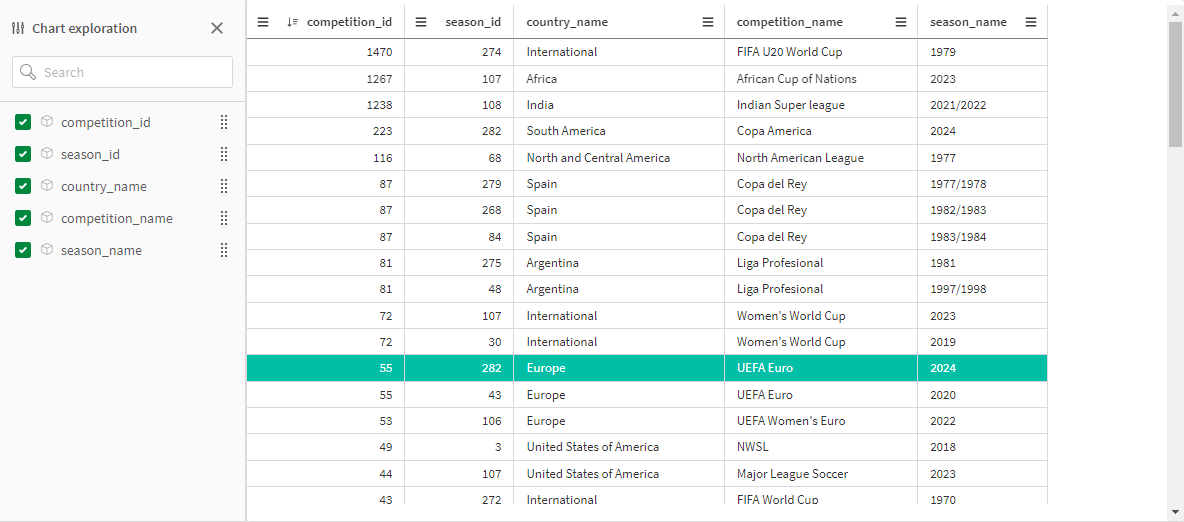Open competition_name column menu icon

[x=901, y=22]
